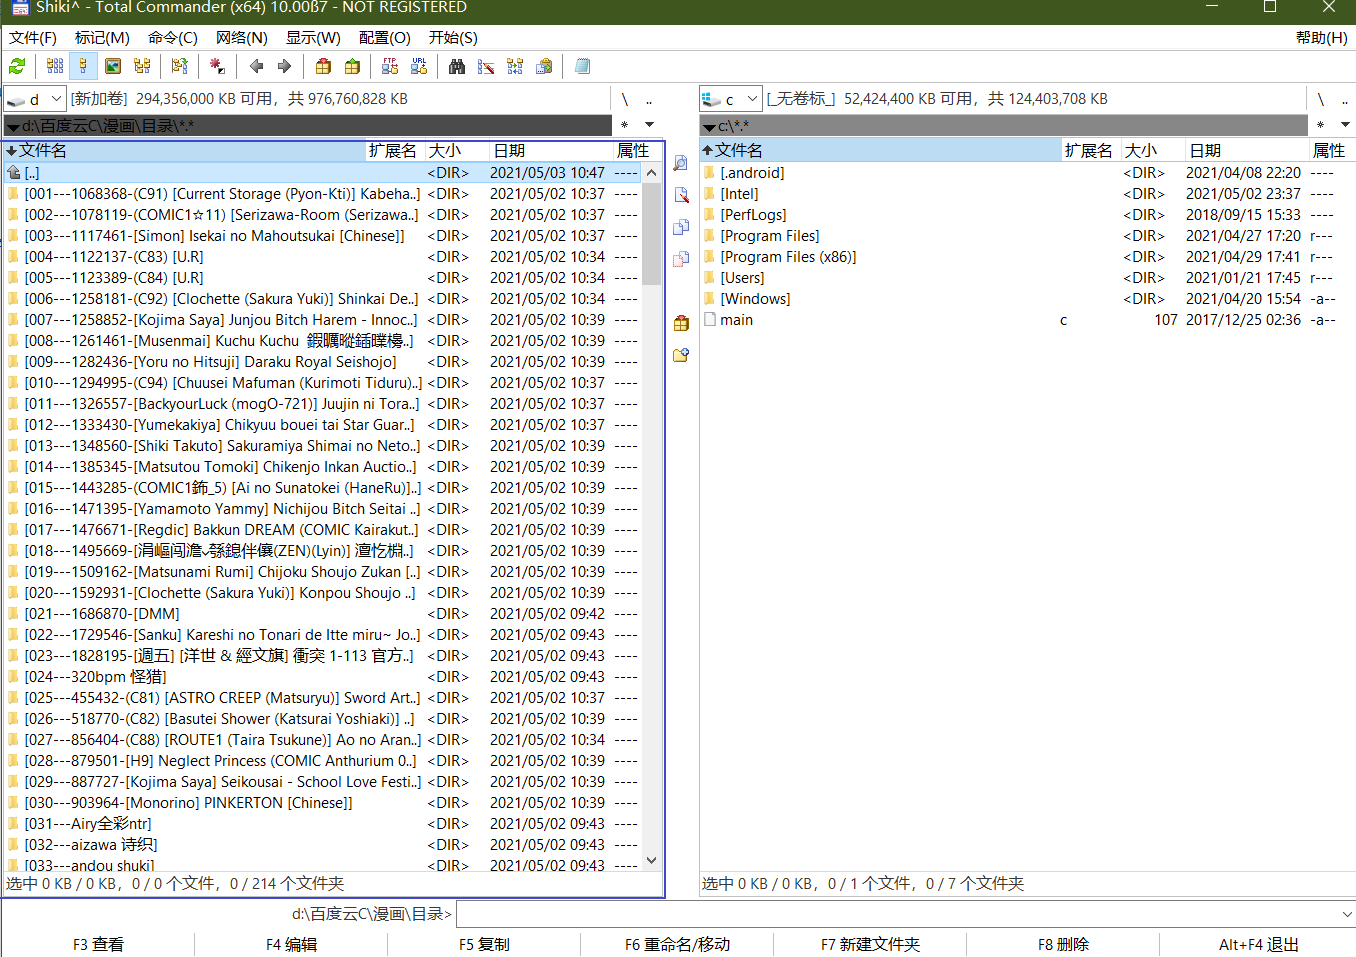The height and width of the screenshot is (957, 1356).
Task: Open the right panel drive c dropdown
Action: pyautogui.click(x=731, y=99)
